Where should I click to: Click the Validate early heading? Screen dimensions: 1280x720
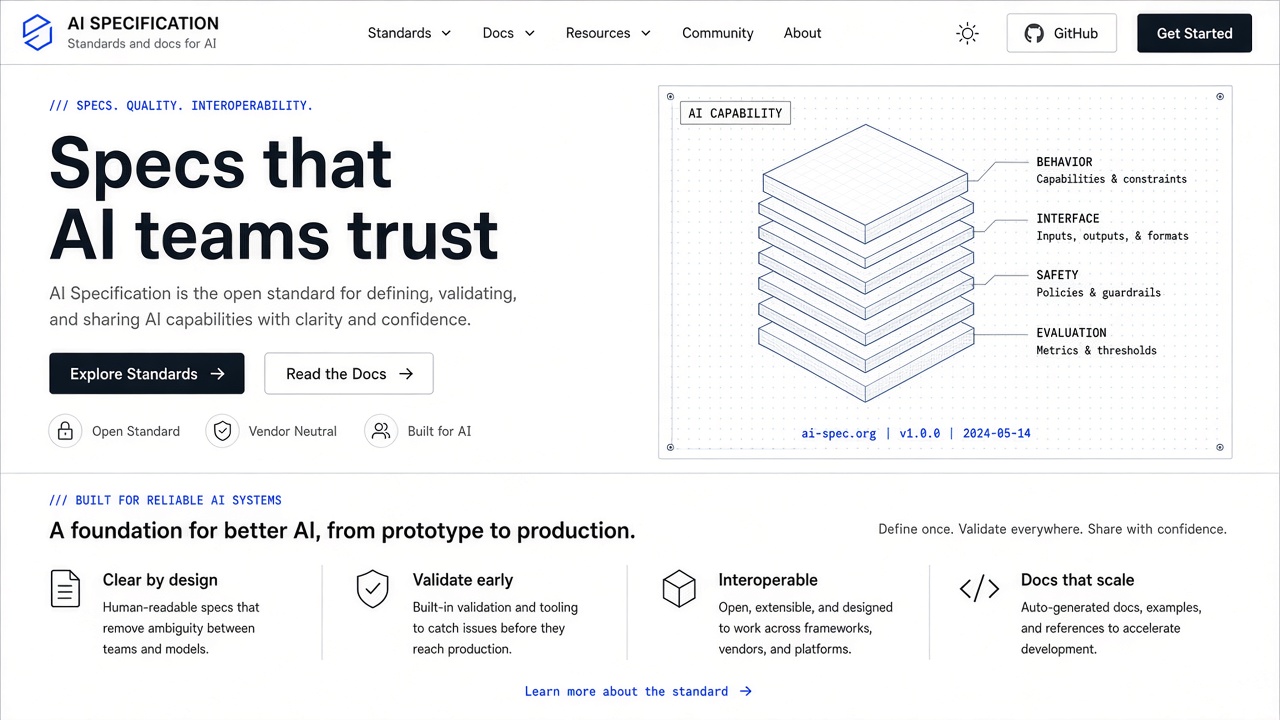463,580
